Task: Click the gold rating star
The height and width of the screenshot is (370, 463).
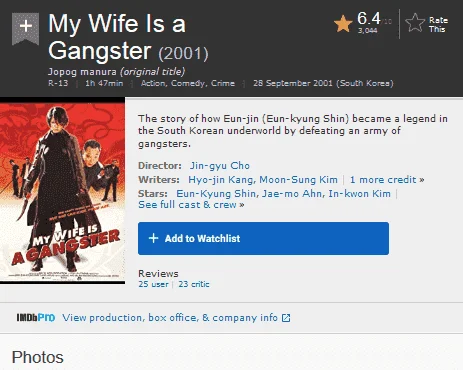Action: (x=343, y=24)
